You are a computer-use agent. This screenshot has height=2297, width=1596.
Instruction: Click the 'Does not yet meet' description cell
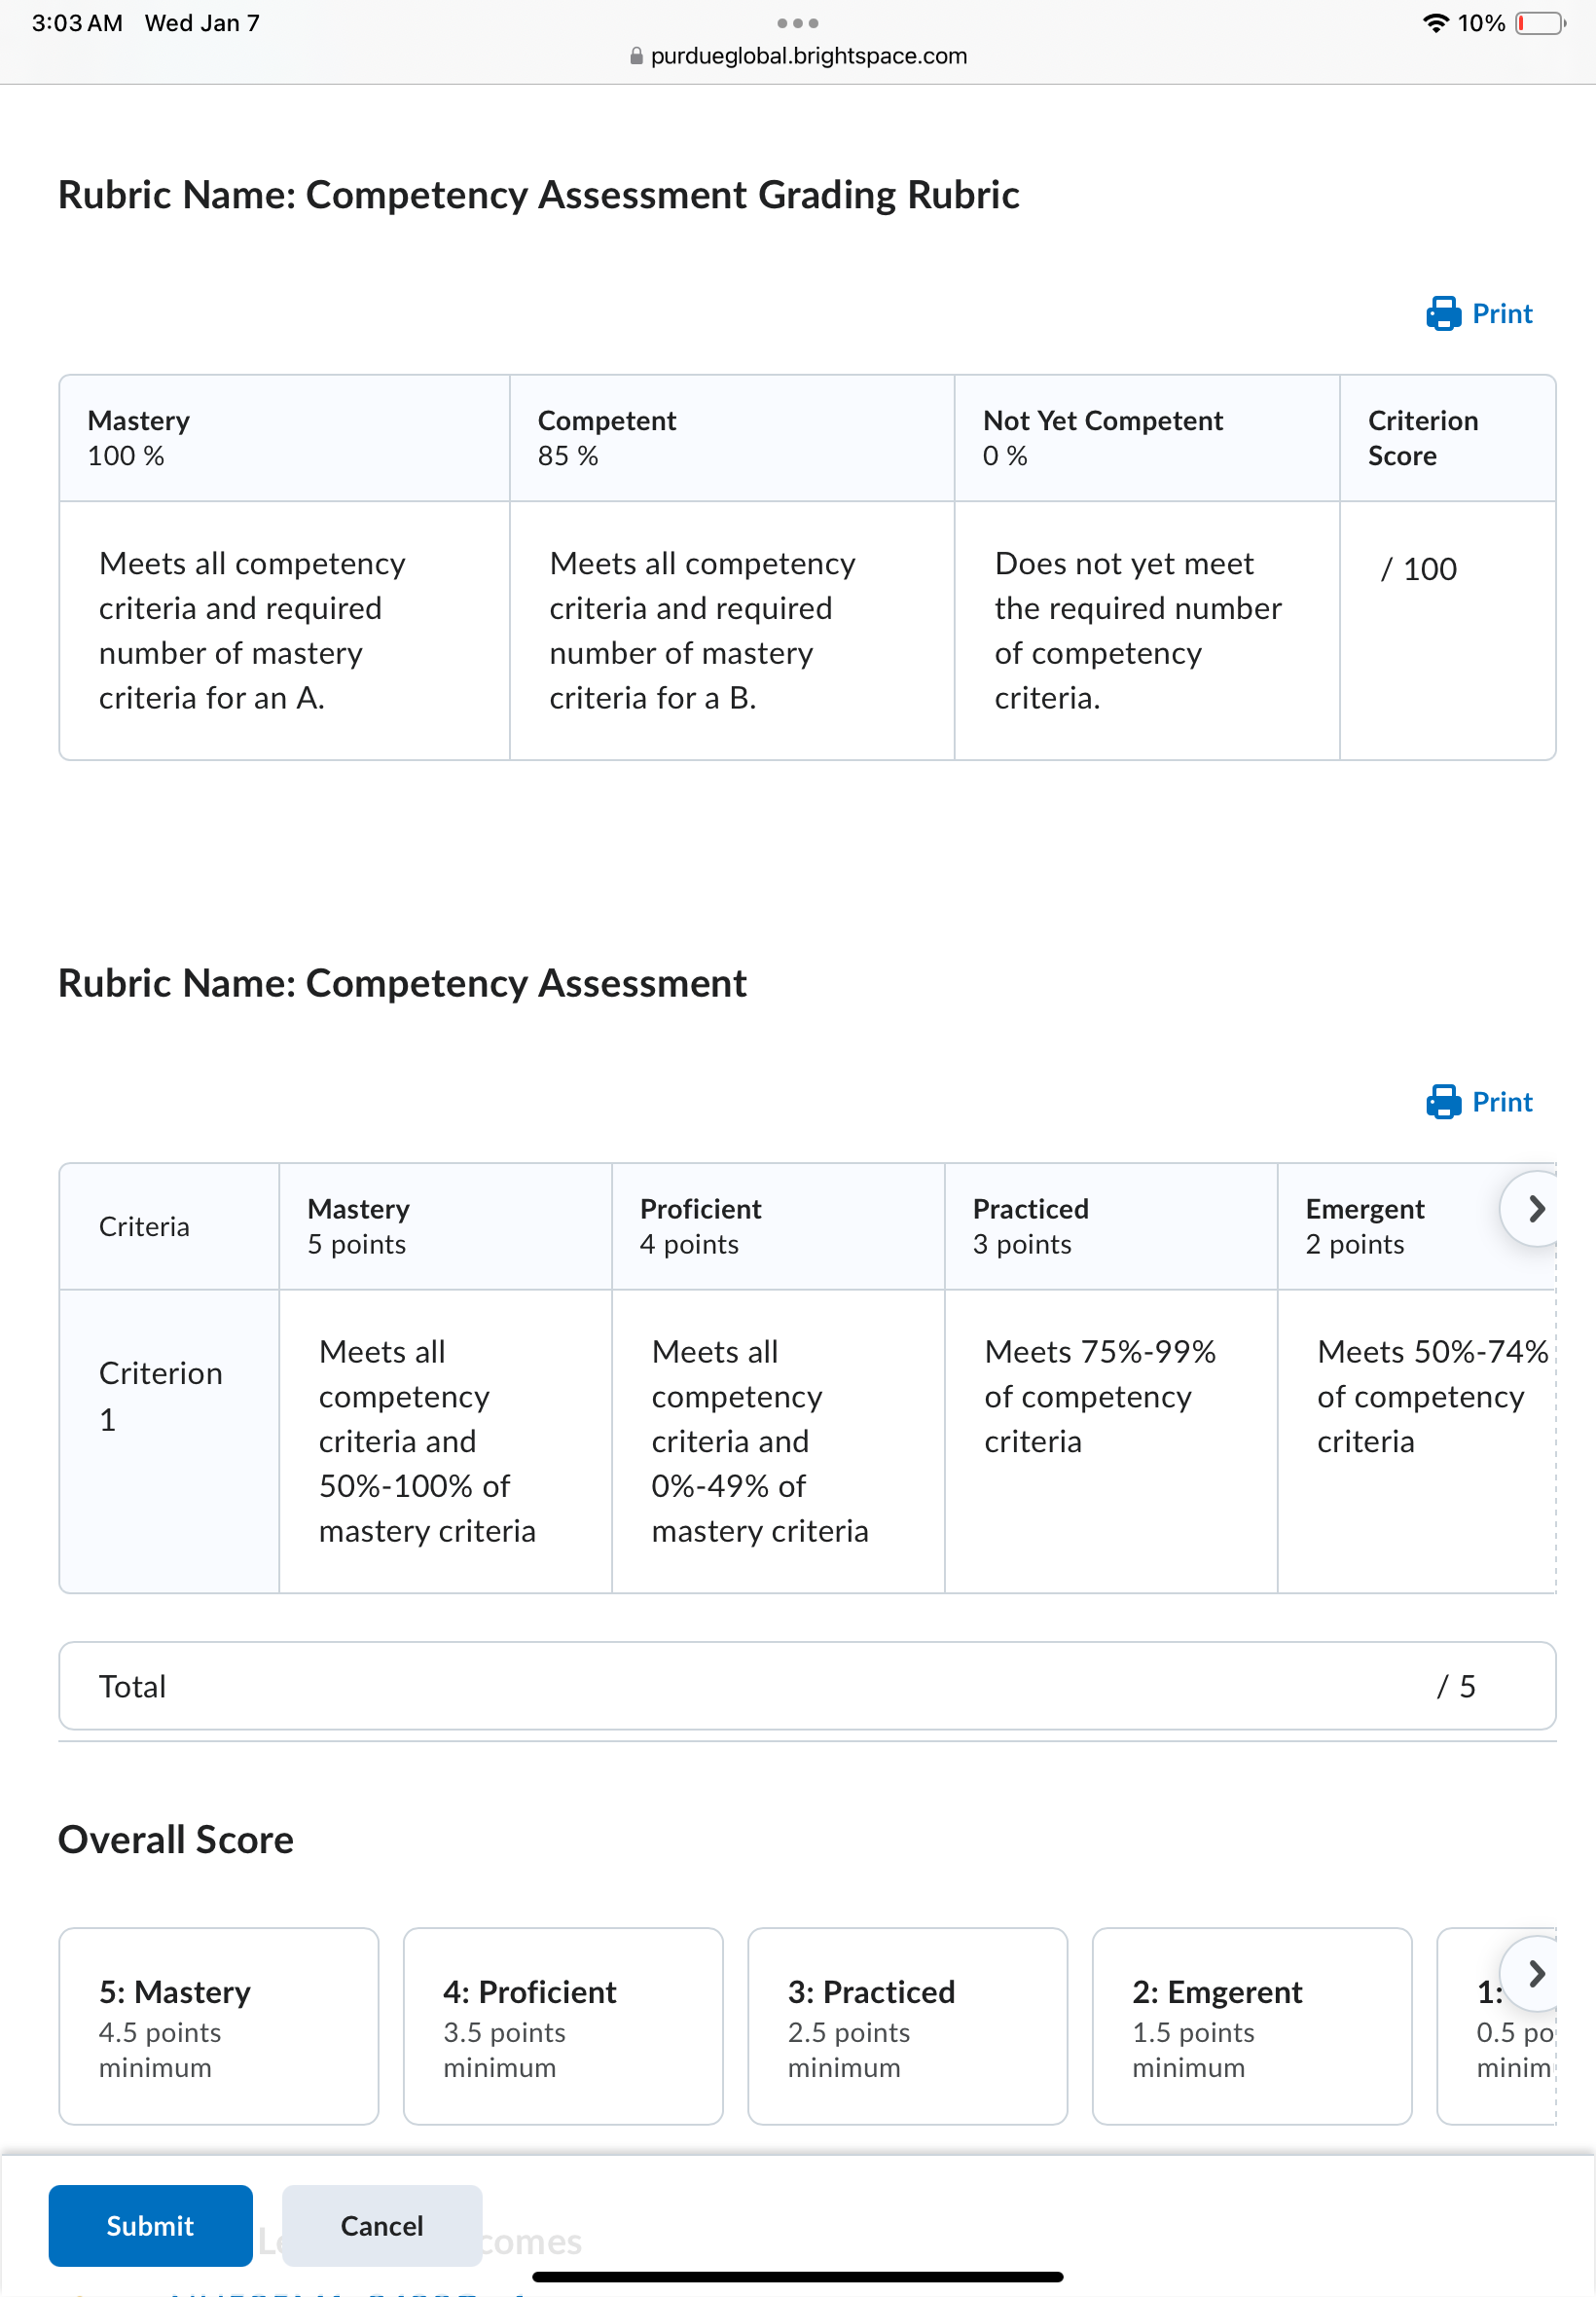(1147, 630)
